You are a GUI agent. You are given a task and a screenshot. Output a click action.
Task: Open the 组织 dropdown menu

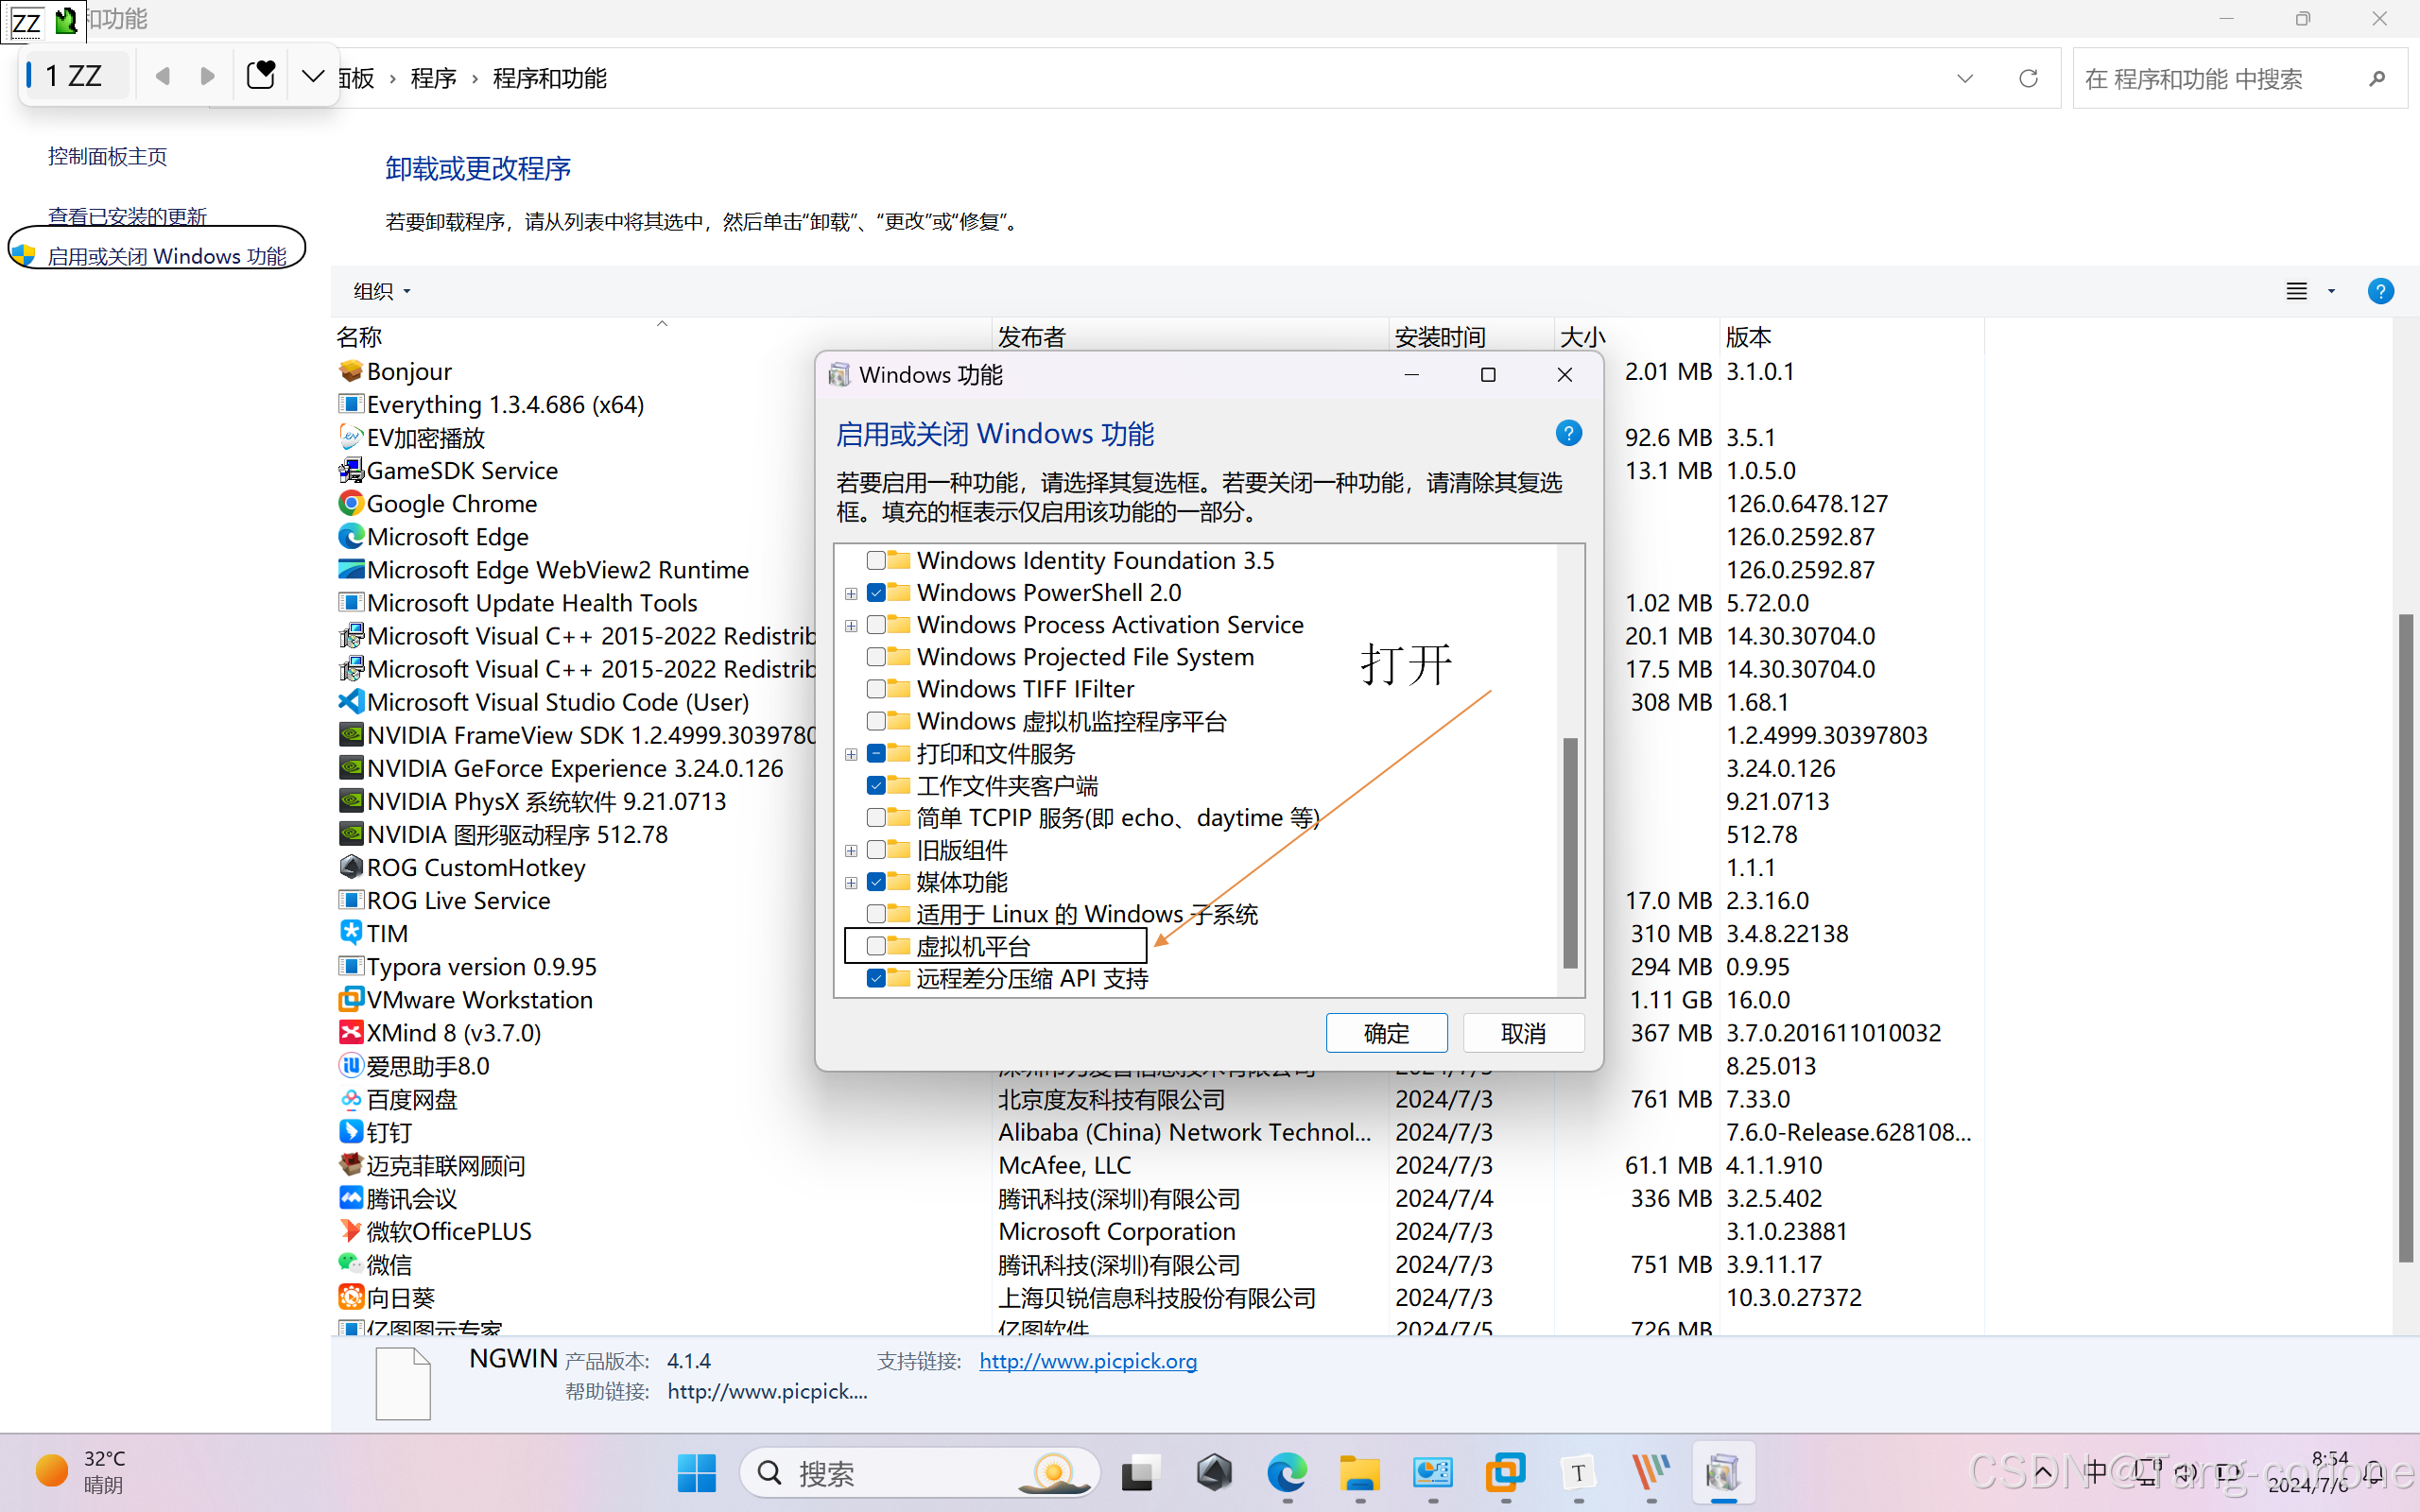[382, 291]
